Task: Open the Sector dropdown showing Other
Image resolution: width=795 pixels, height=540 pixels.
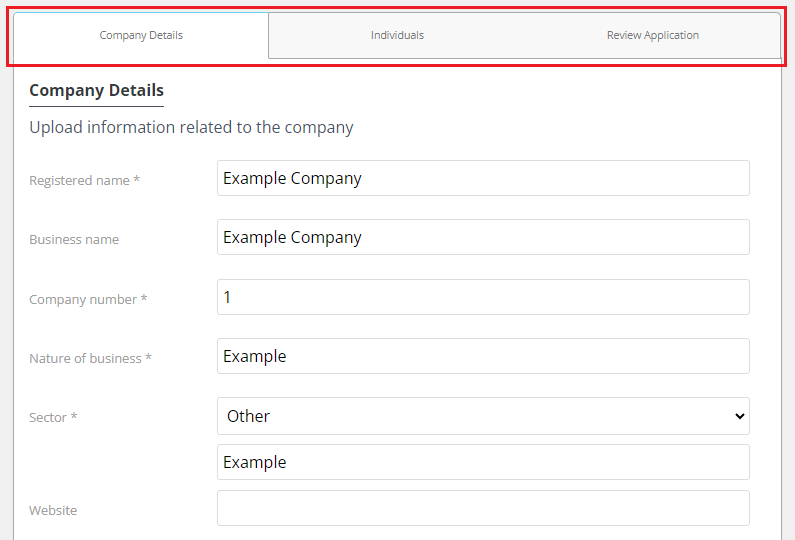Action: [x=483, y=416]
